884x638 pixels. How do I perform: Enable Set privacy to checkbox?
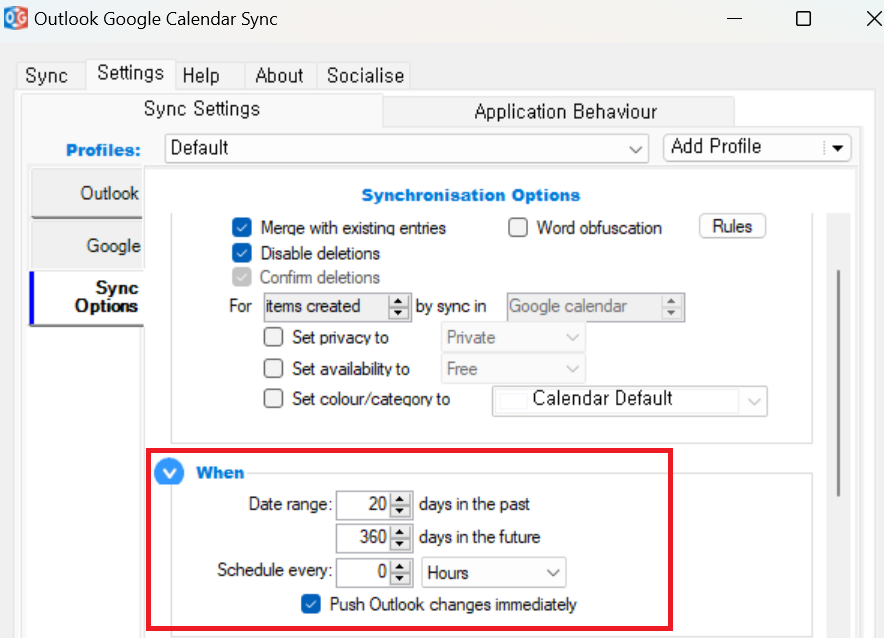point(273,337)
